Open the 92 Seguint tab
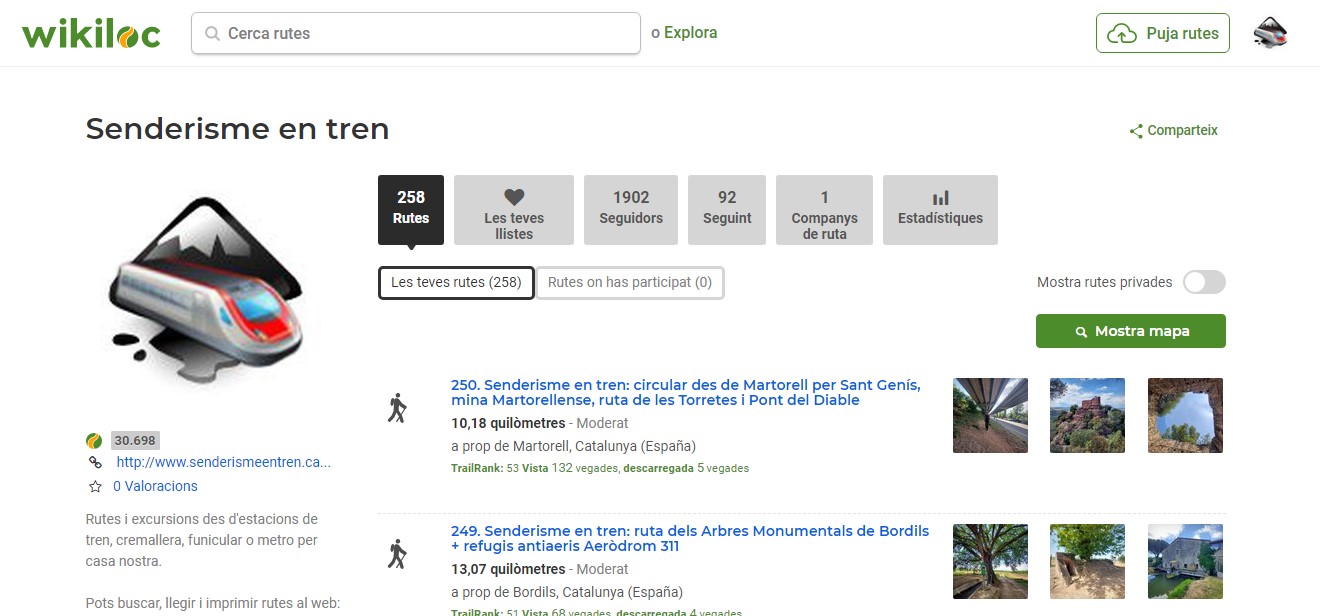 tap(727, 210)
